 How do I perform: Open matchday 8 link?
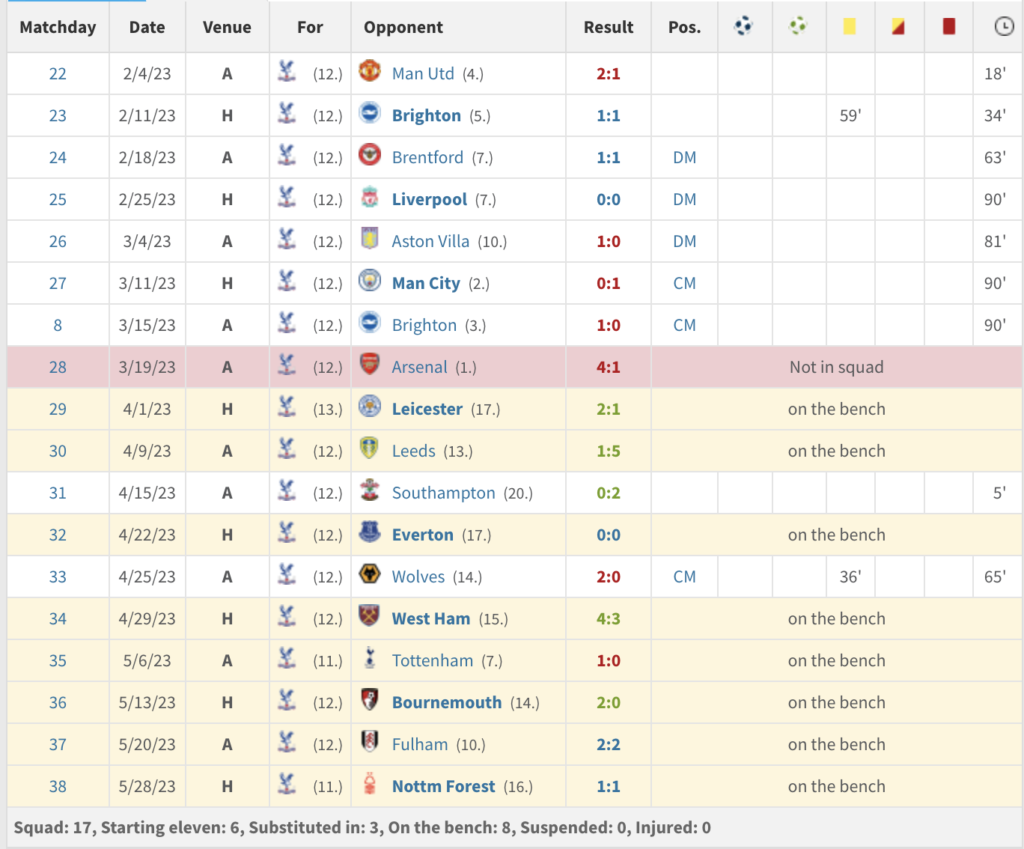tap(57, 325)
